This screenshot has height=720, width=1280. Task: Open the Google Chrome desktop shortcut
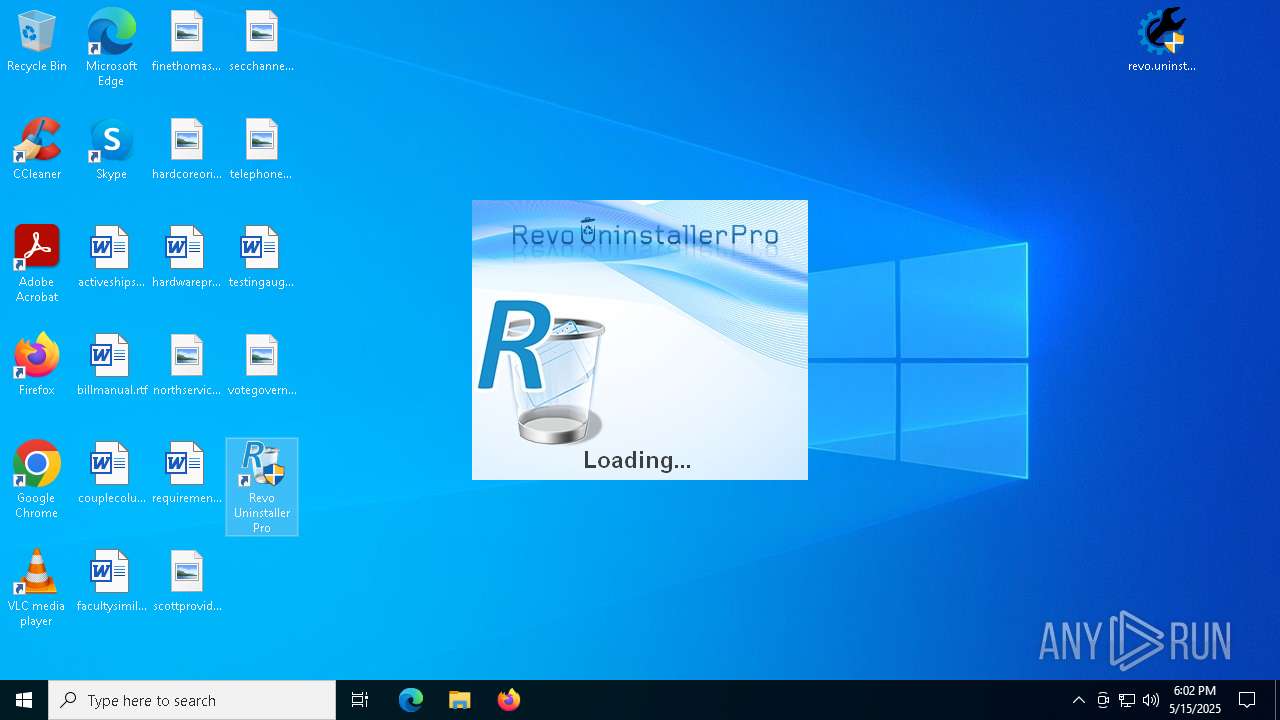coord(37,480)
